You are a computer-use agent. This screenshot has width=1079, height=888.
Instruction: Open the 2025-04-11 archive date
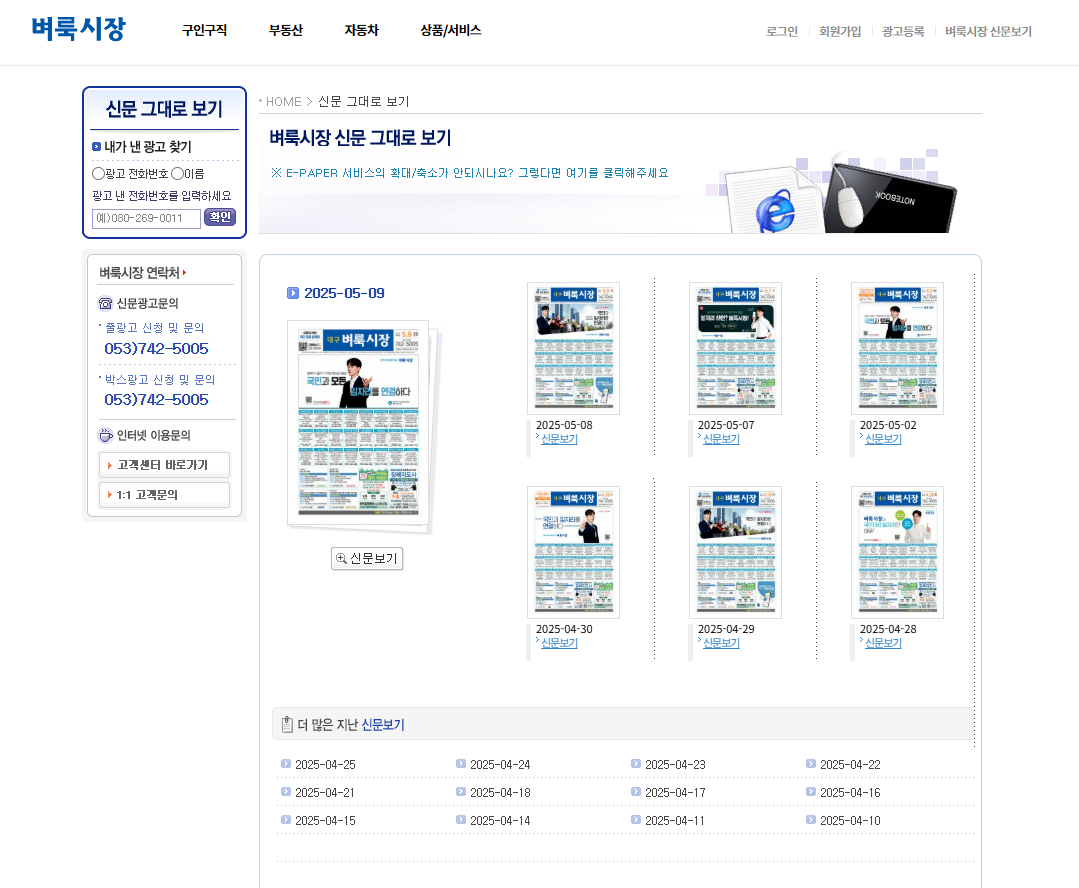[x=675, y=821]
